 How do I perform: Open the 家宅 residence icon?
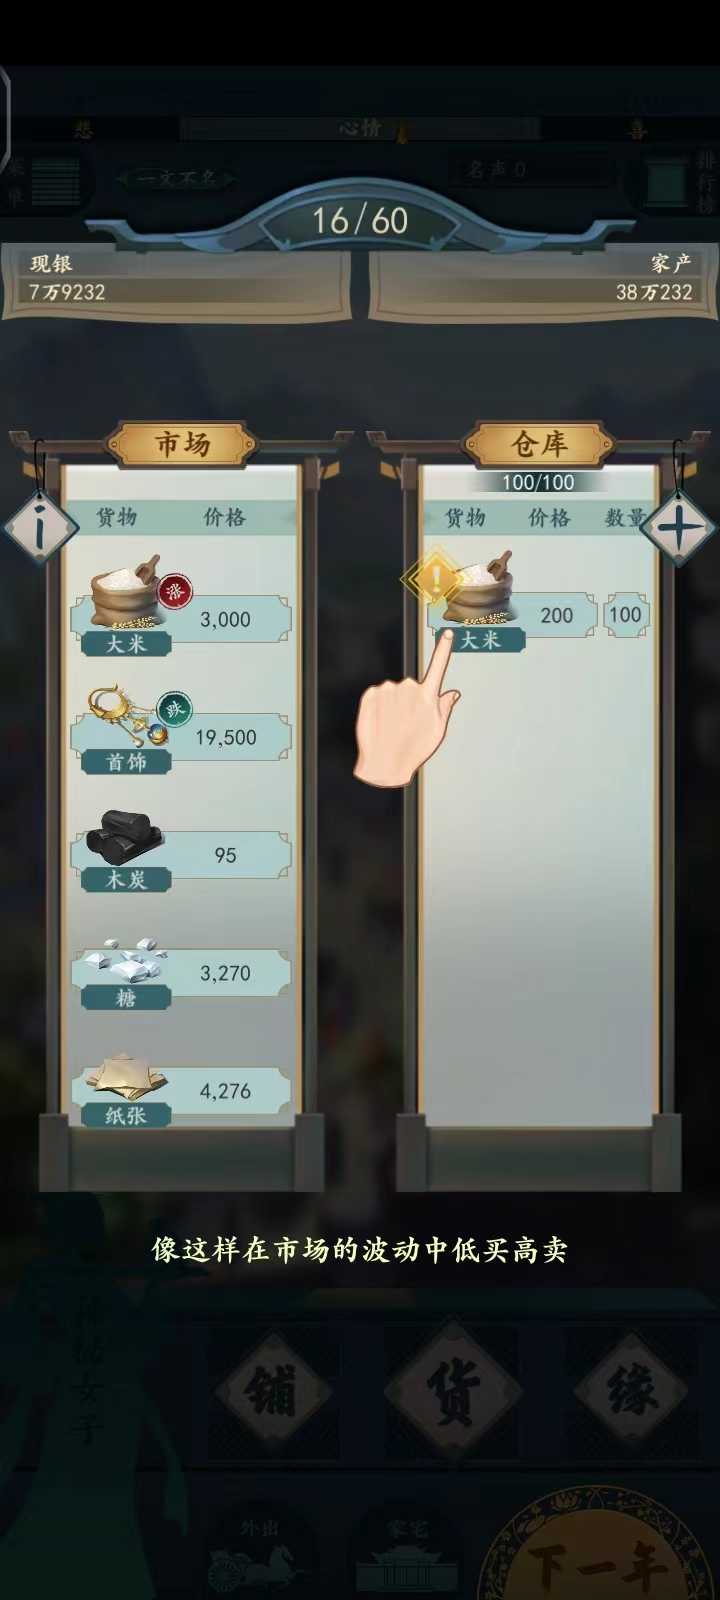(406, 1556)
